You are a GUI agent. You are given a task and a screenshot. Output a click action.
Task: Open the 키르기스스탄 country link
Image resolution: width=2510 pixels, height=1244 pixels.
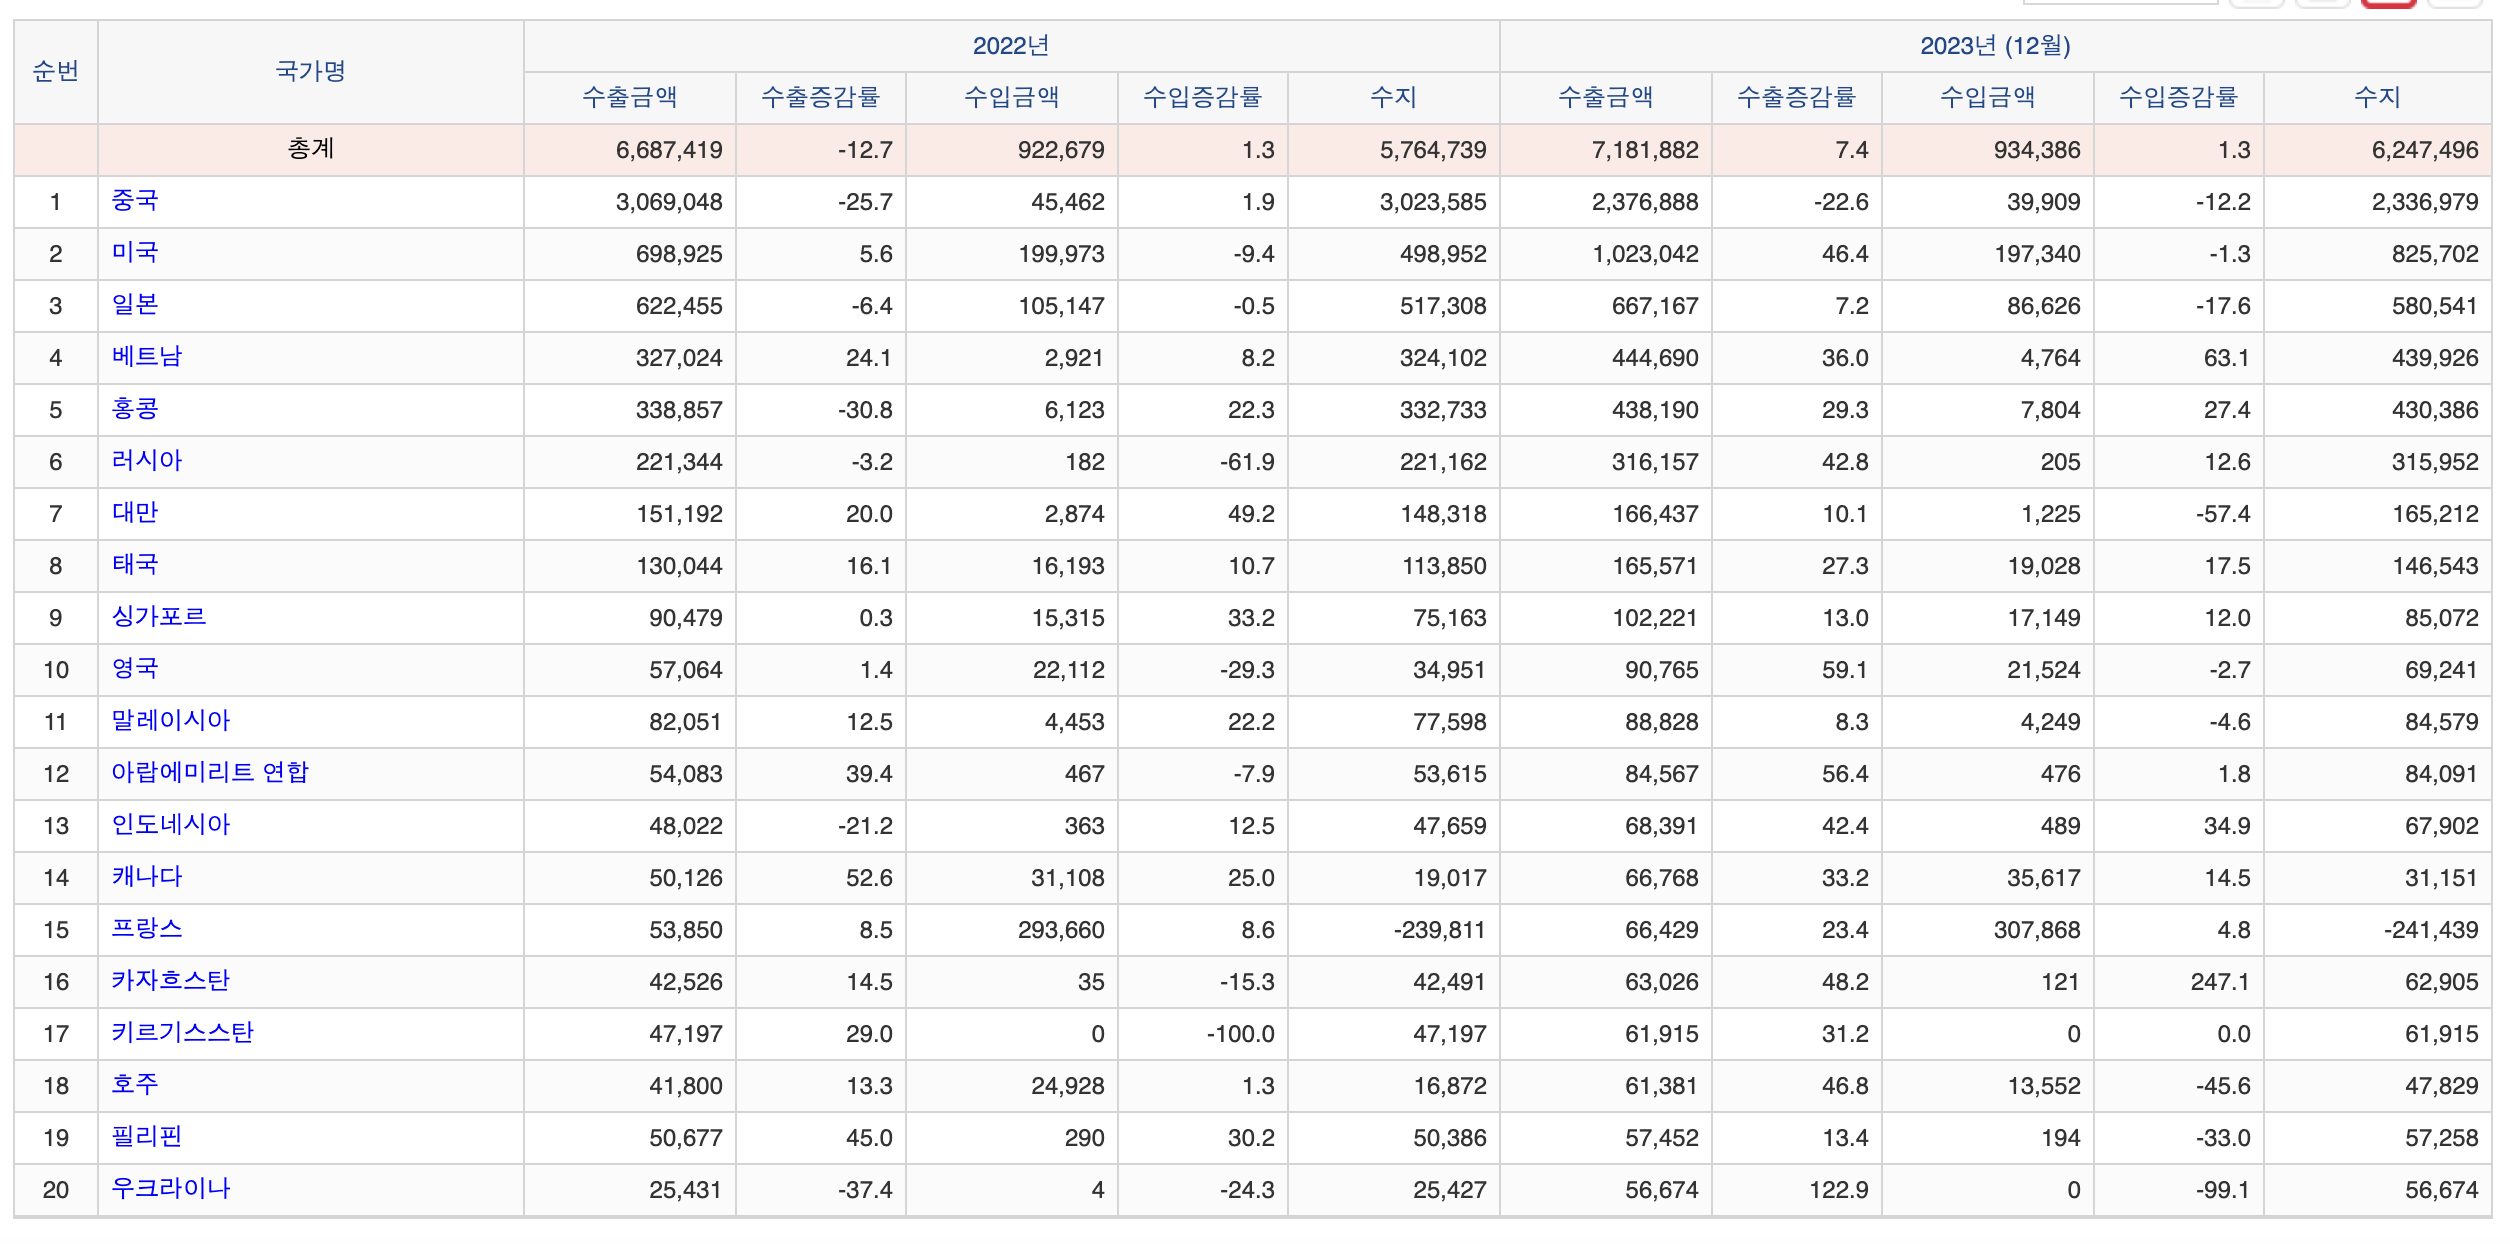point(183,1033)
